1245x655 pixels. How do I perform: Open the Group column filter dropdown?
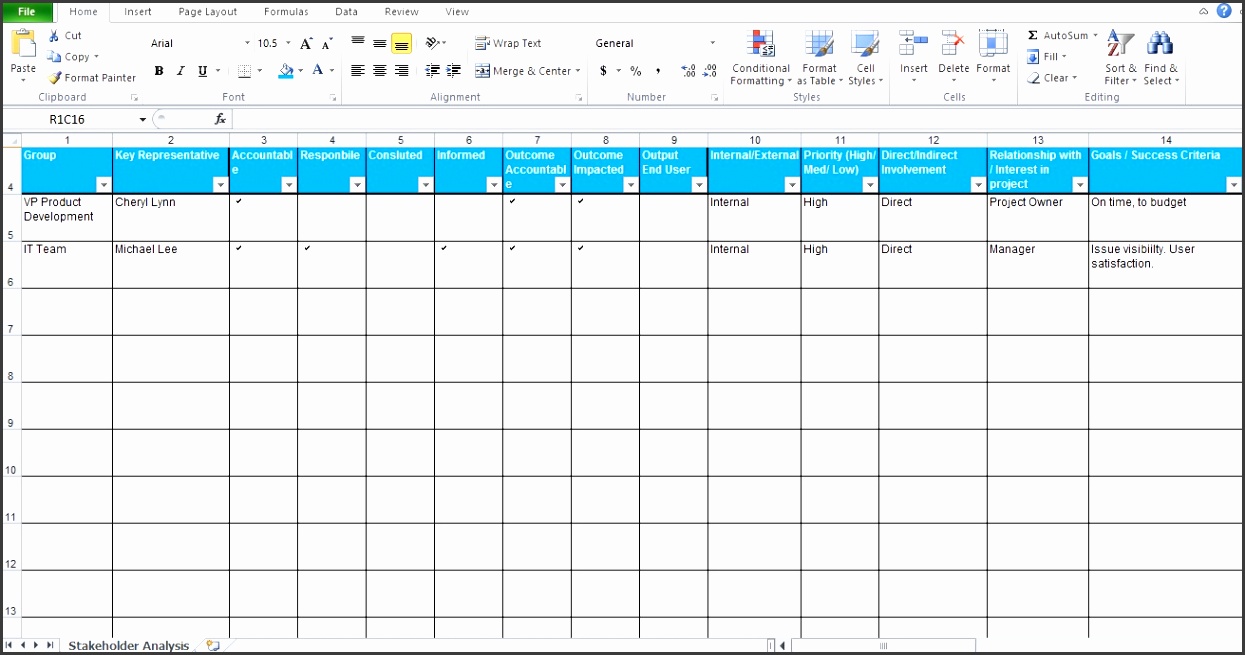point(103,185)
